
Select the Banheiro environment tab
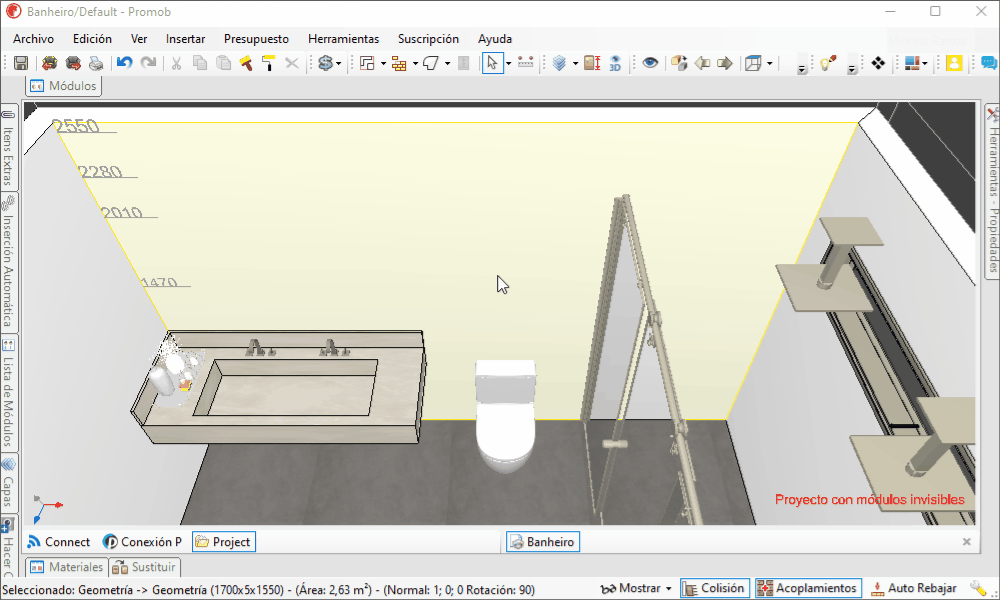click(543, 542)
